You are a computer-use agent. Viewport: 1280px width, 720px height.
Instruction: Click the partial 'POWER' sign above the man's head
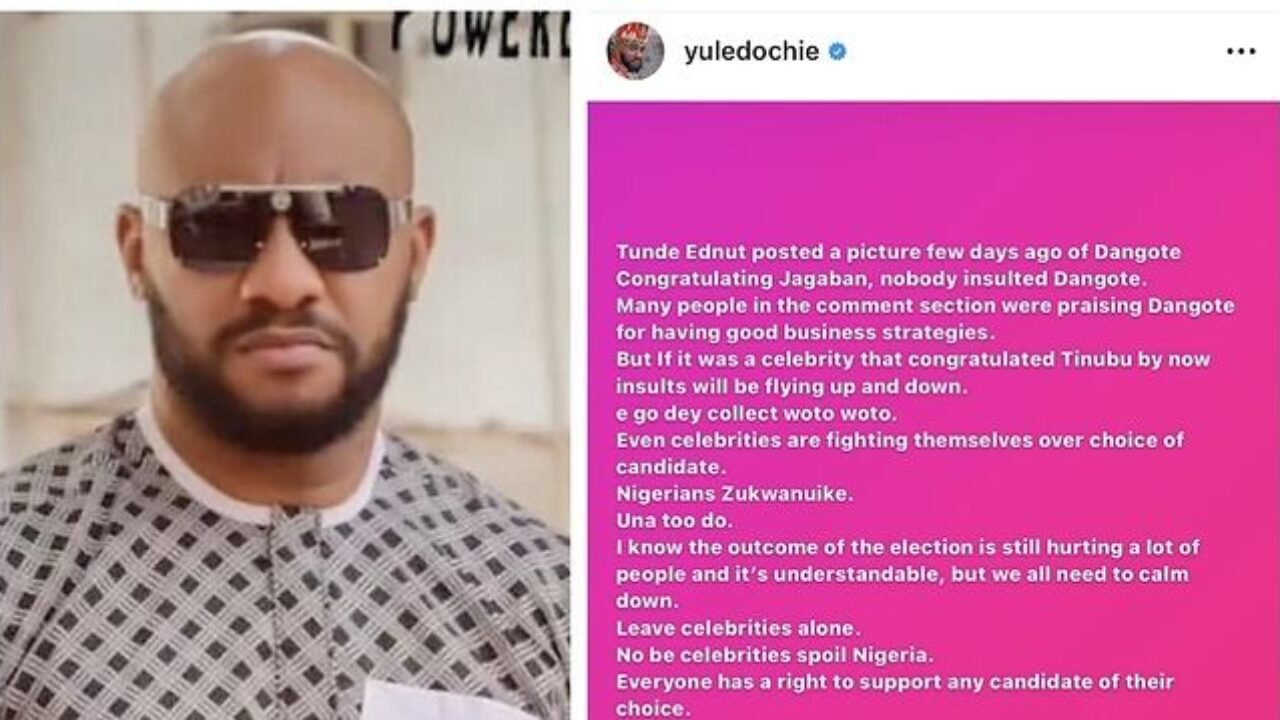[x=481, y=33]
